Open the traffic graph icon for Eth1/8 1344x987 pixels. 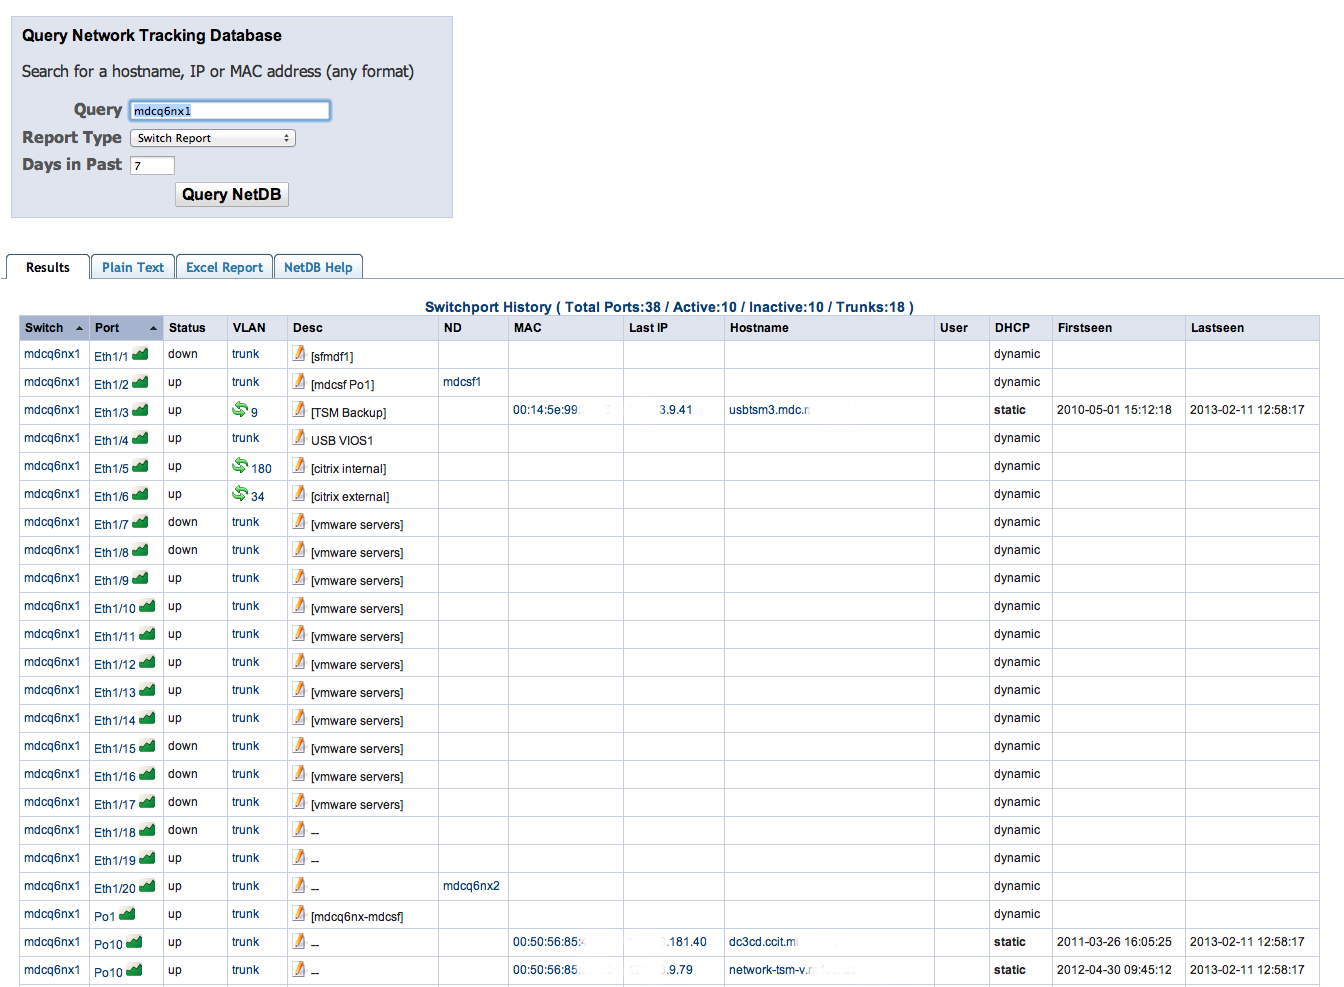click(140, 550)
